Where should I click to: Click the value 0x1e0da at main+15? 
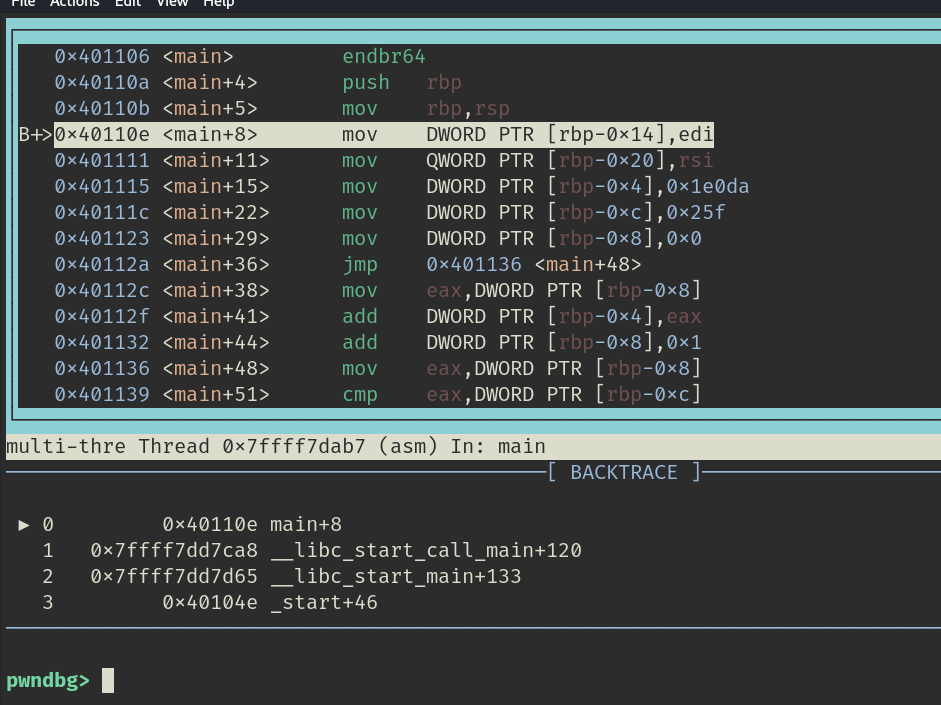(708, 187)
